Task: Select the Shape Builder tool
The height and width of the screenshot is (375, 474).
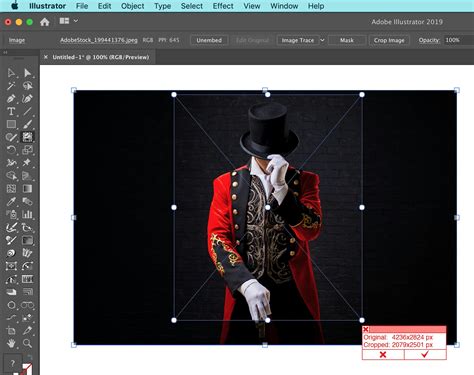Action: tap(11, 176)
